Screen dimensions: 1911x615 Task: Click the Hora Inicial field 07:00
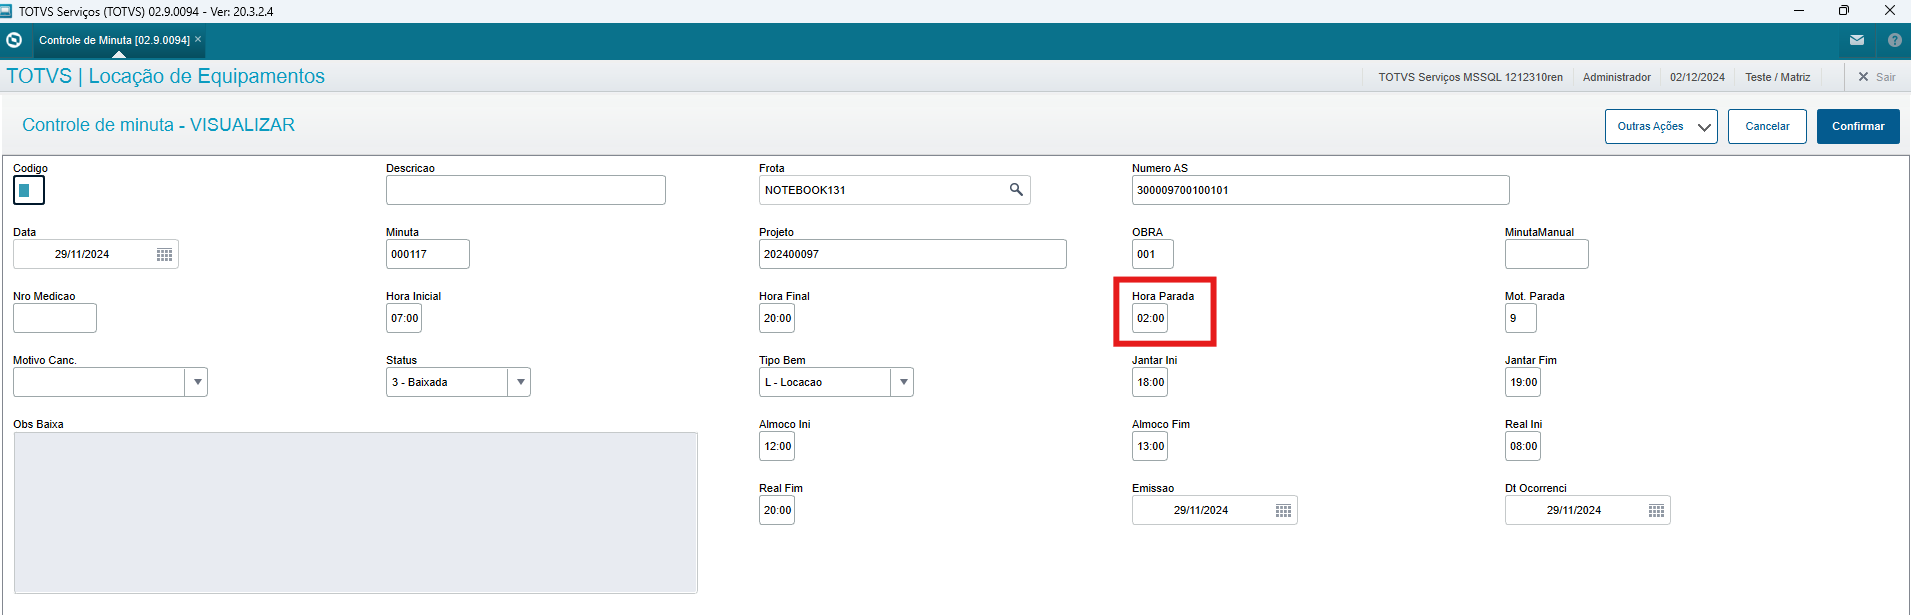click(x=404, y=318)
